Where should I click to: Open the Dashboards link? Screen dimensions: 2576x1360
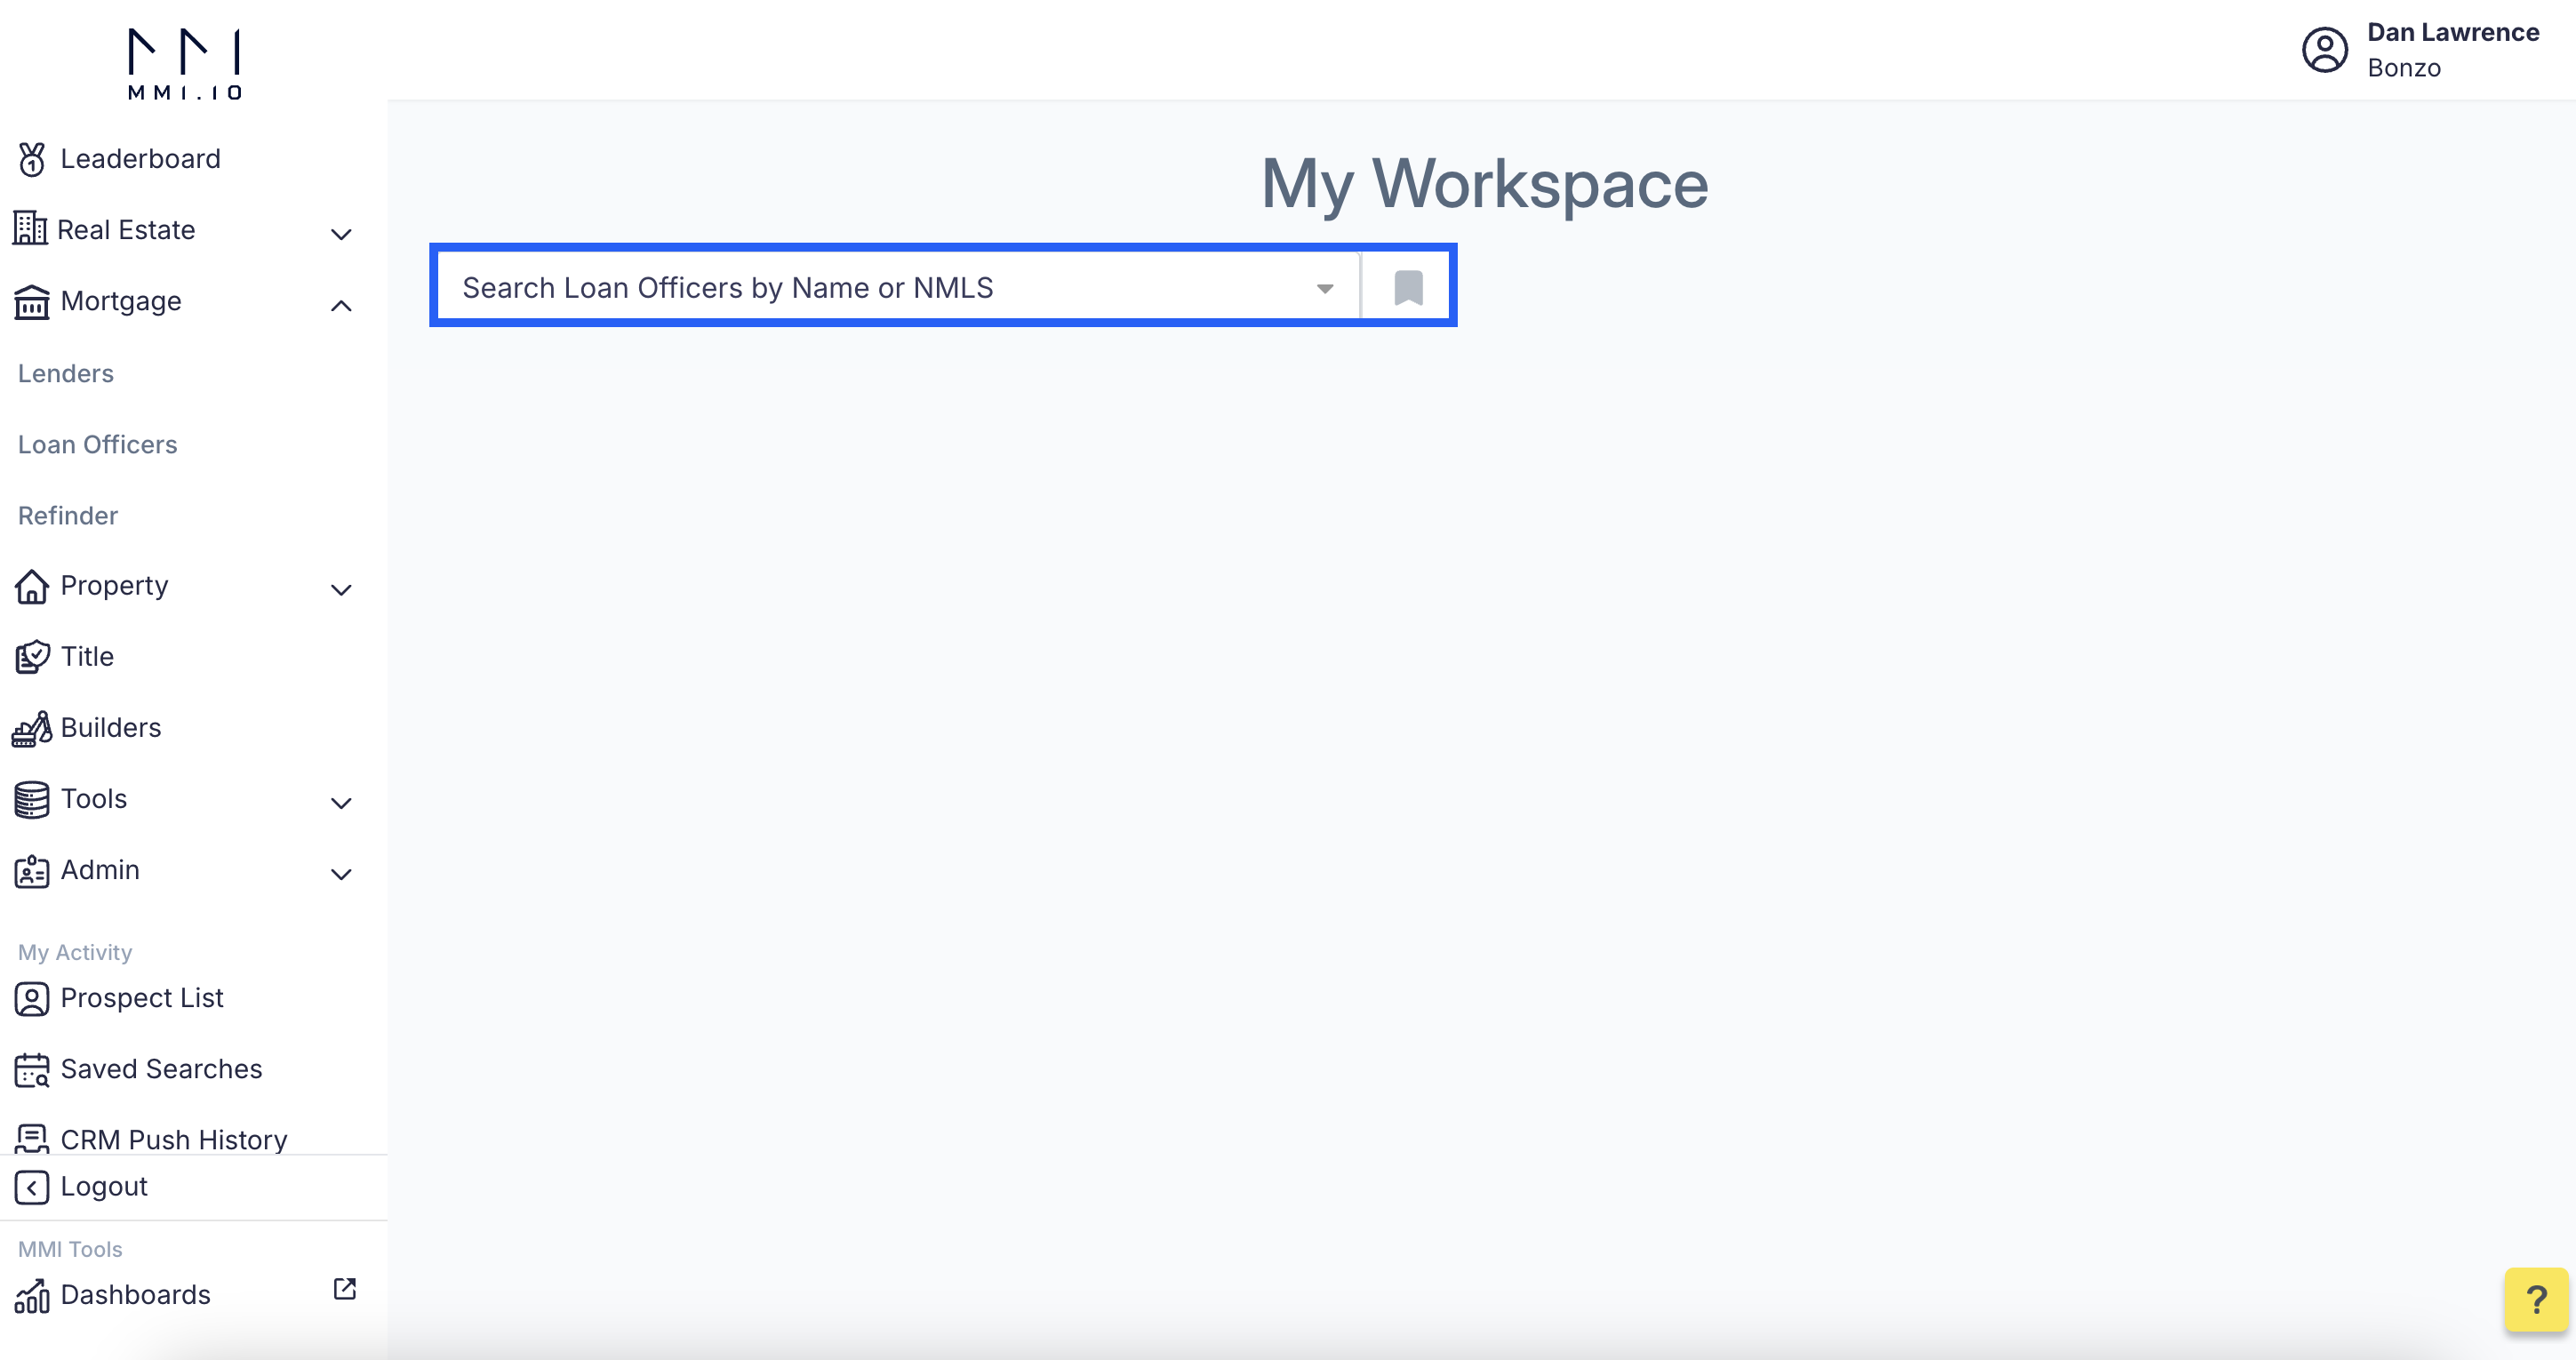click(x=135, y=1295)
